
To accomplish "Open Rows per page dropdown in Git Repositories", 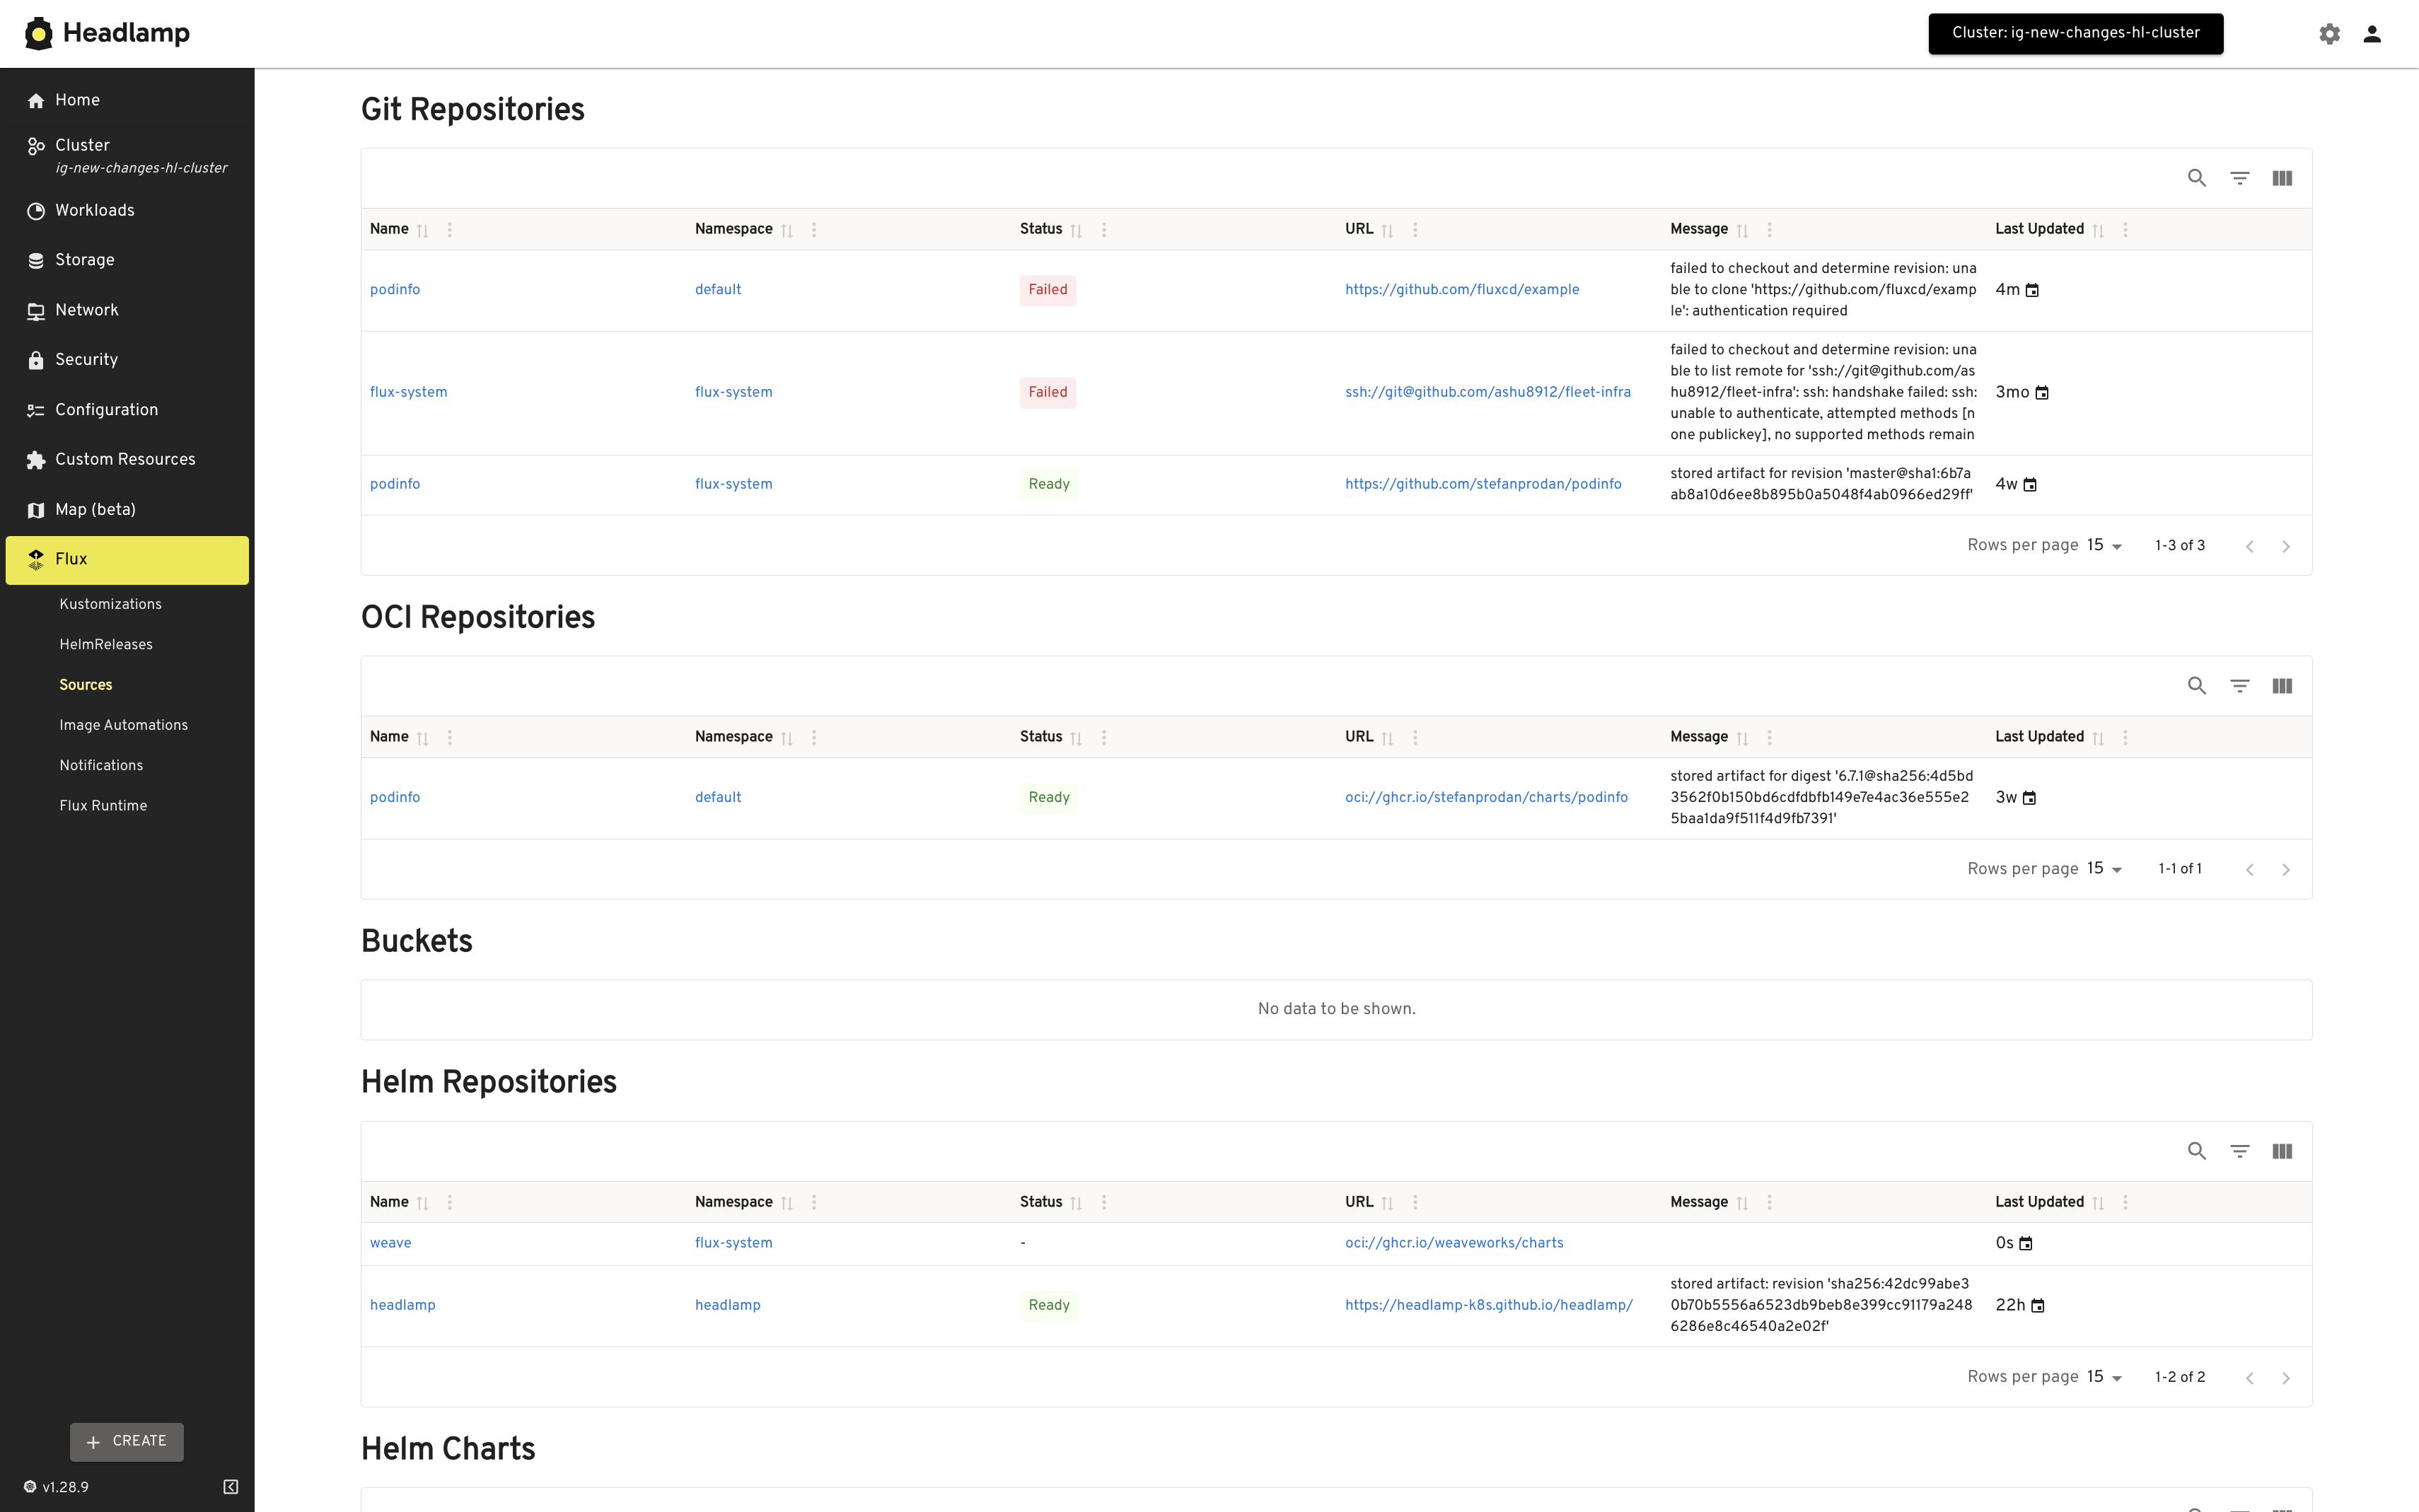I will click(x=2104, y=546).
